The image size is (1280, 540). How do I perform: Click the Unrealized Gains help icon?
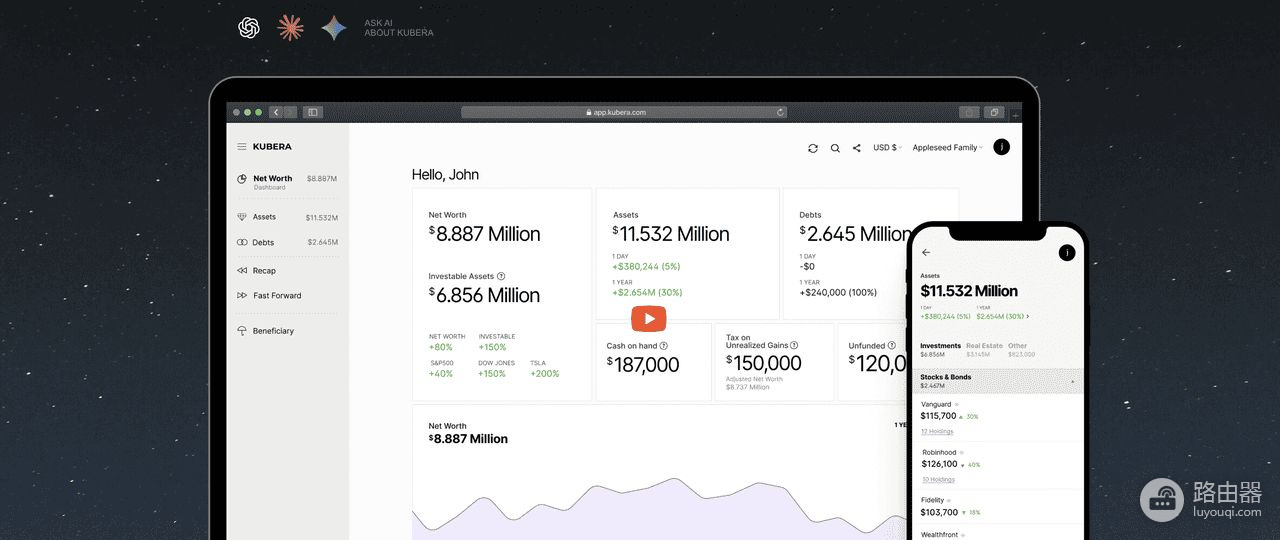(x=794, y=345)
